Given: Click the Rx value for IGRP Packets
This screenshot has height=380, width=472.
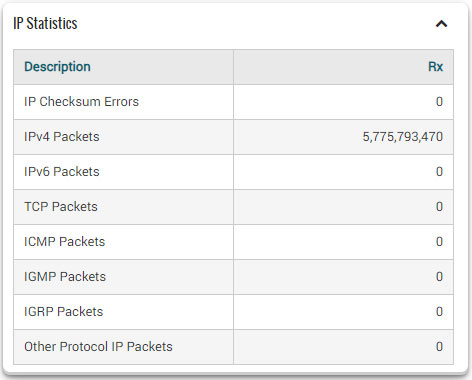Looking at the screenshot, I should pyautogui.click(x=439, y=312).
